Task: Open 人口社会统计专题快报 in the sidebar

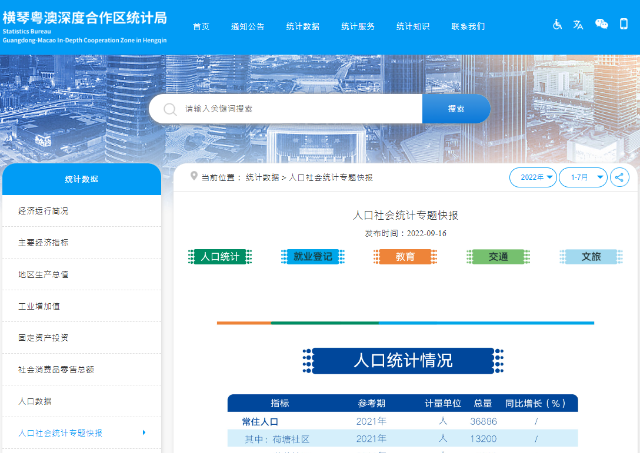Action: [82, 433]
